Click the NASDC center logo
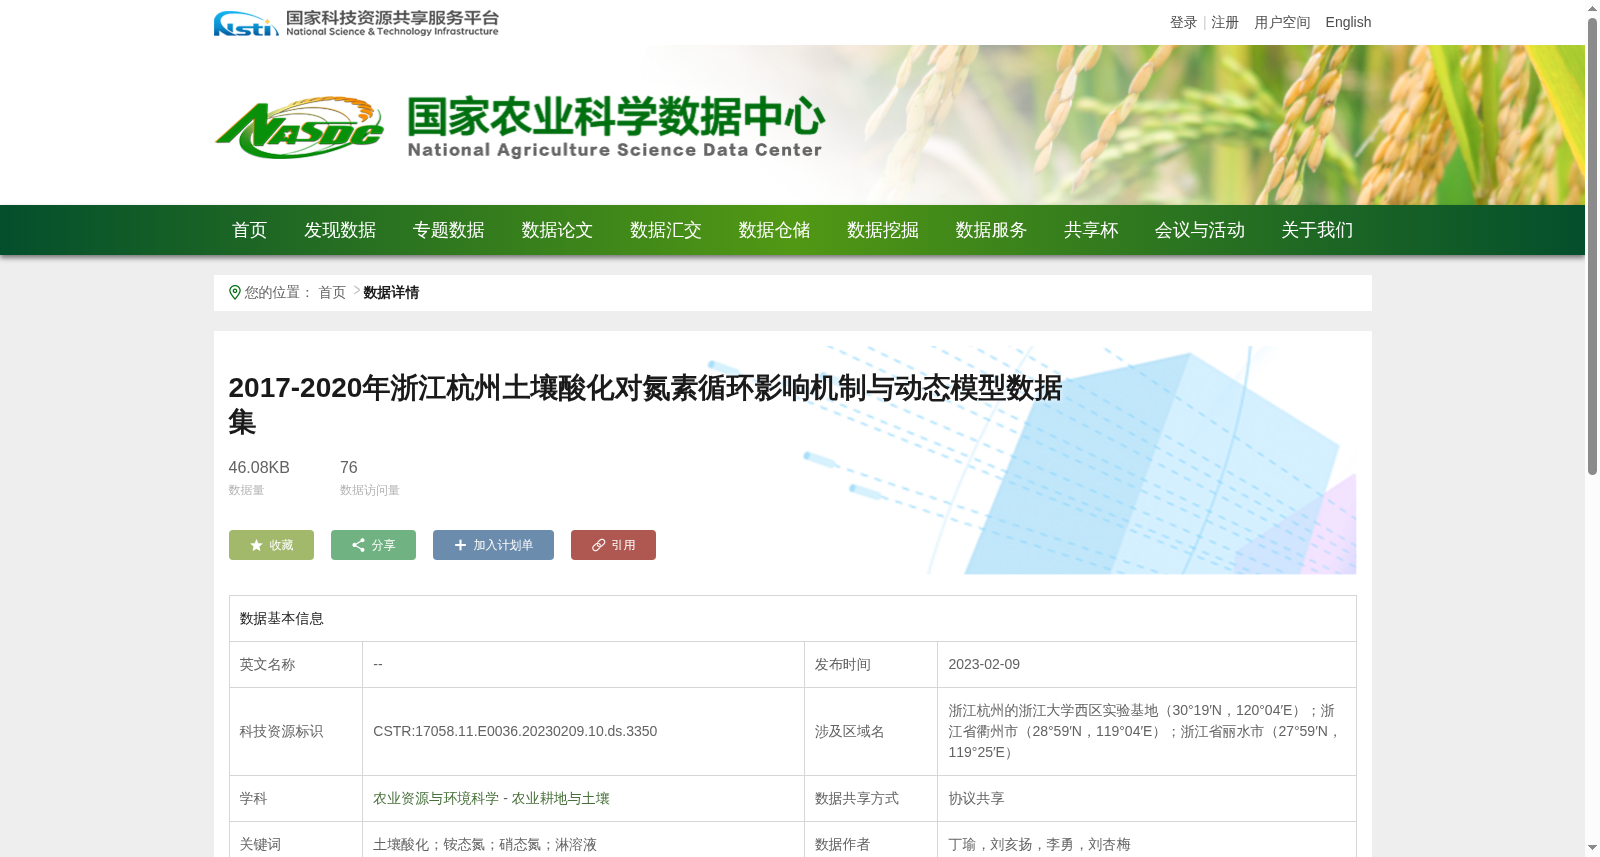Screen dimensions: 1600x857 point(519,127)
